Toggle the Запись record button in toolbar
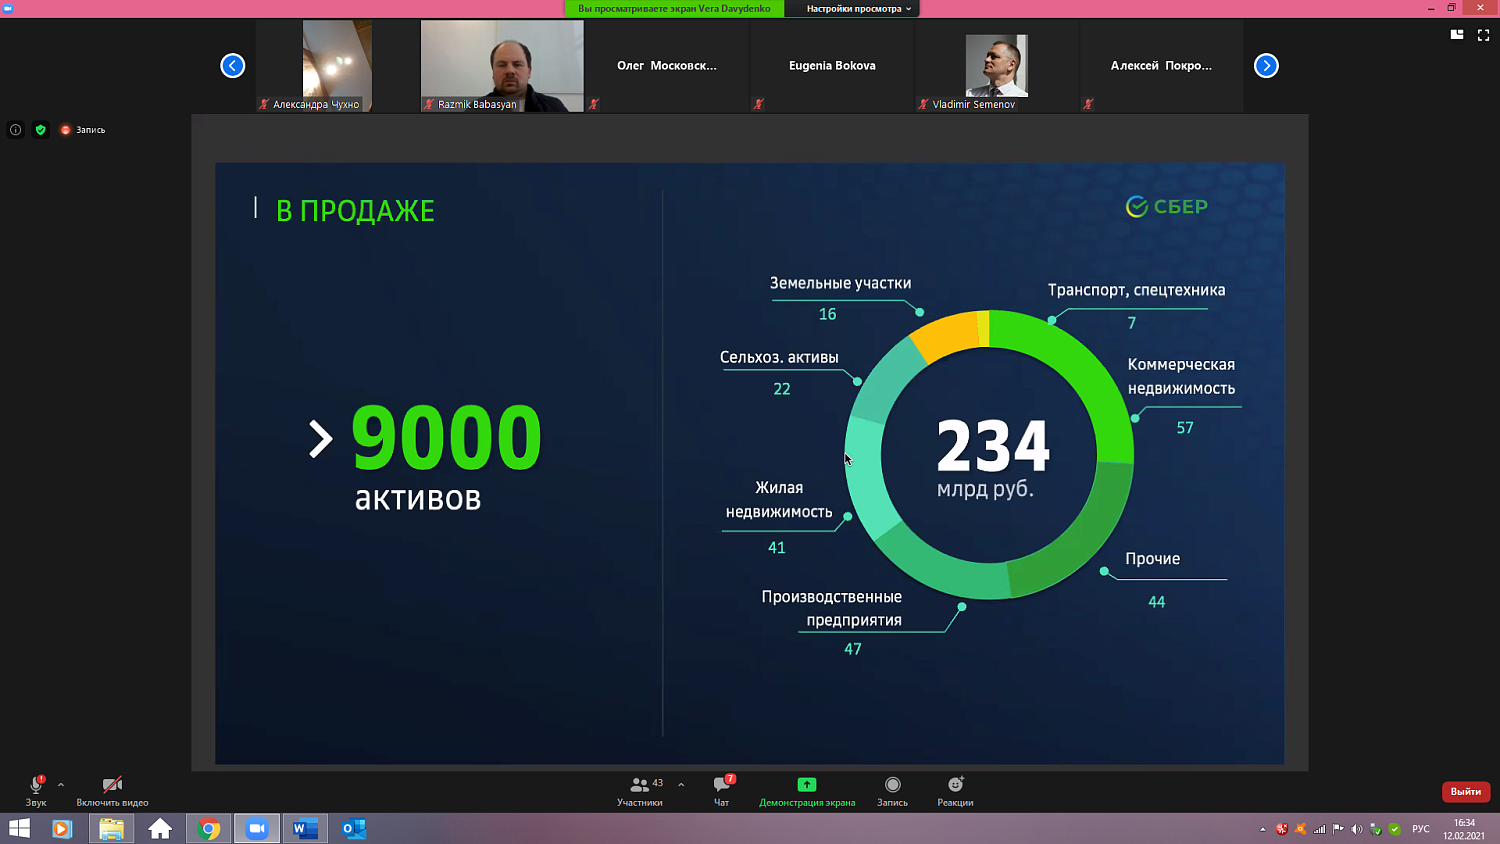The image size is (1500, 844). [893, 790]
